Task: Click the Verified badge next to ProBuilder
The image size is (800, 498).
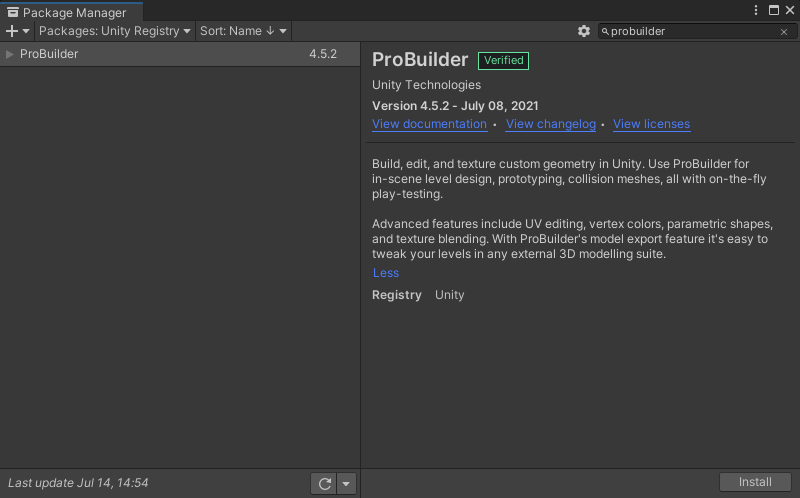Action: [503, 60]
